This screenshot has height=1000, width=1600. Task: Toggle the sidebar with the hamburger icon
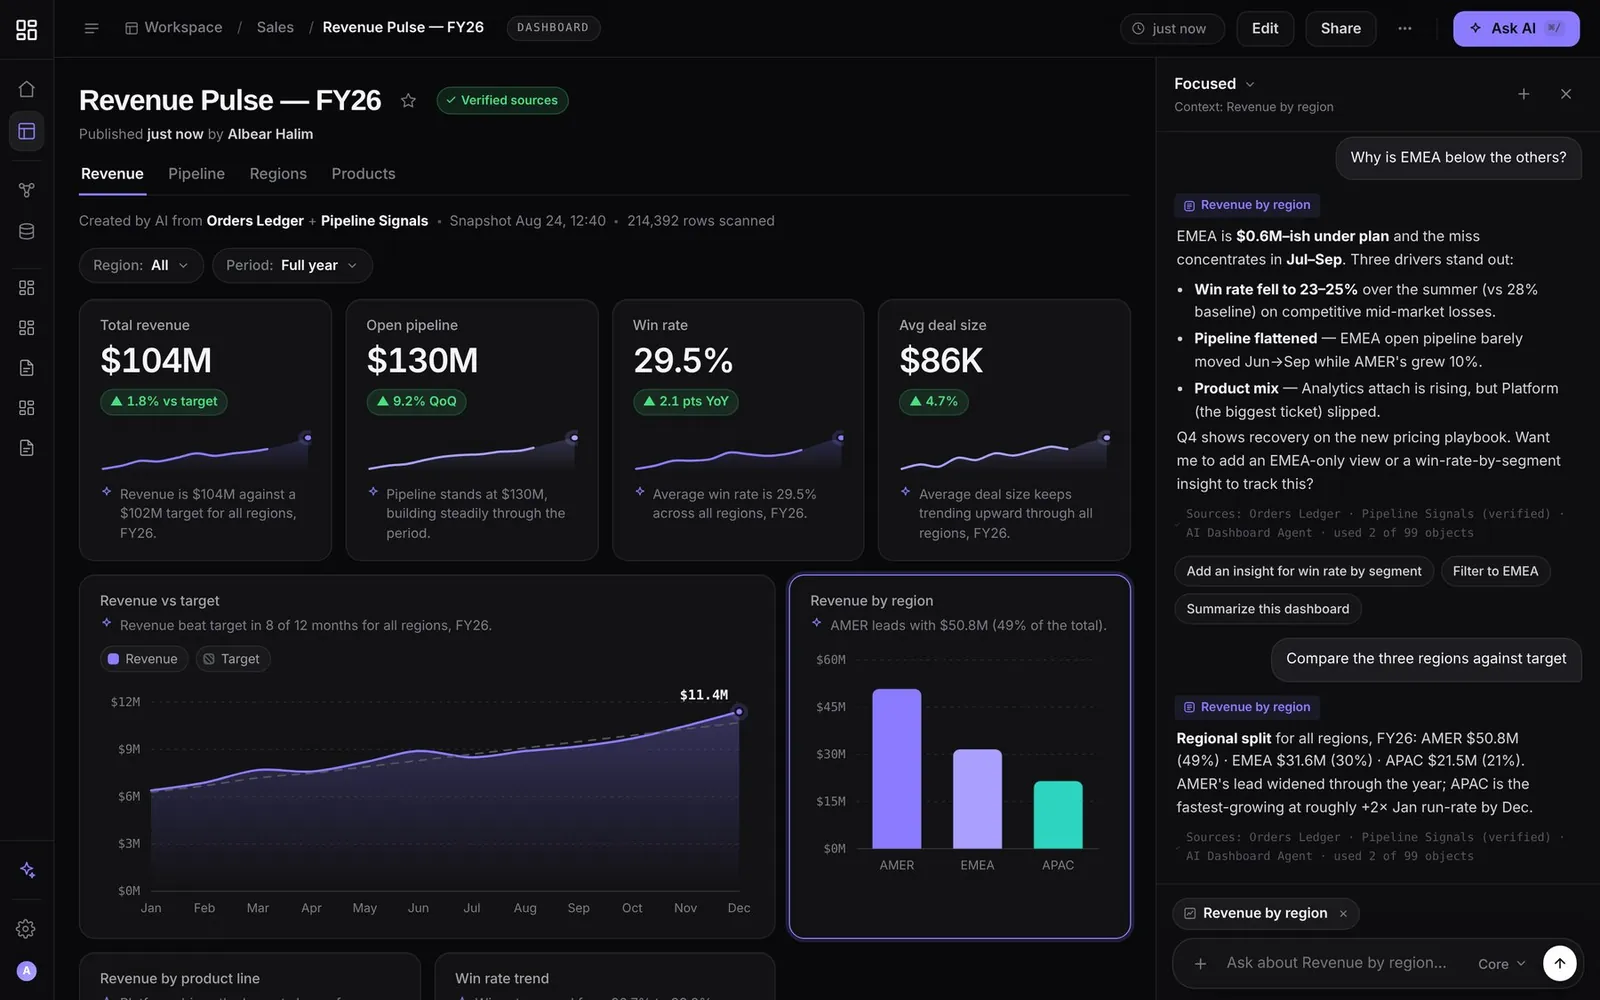[91, 28]
